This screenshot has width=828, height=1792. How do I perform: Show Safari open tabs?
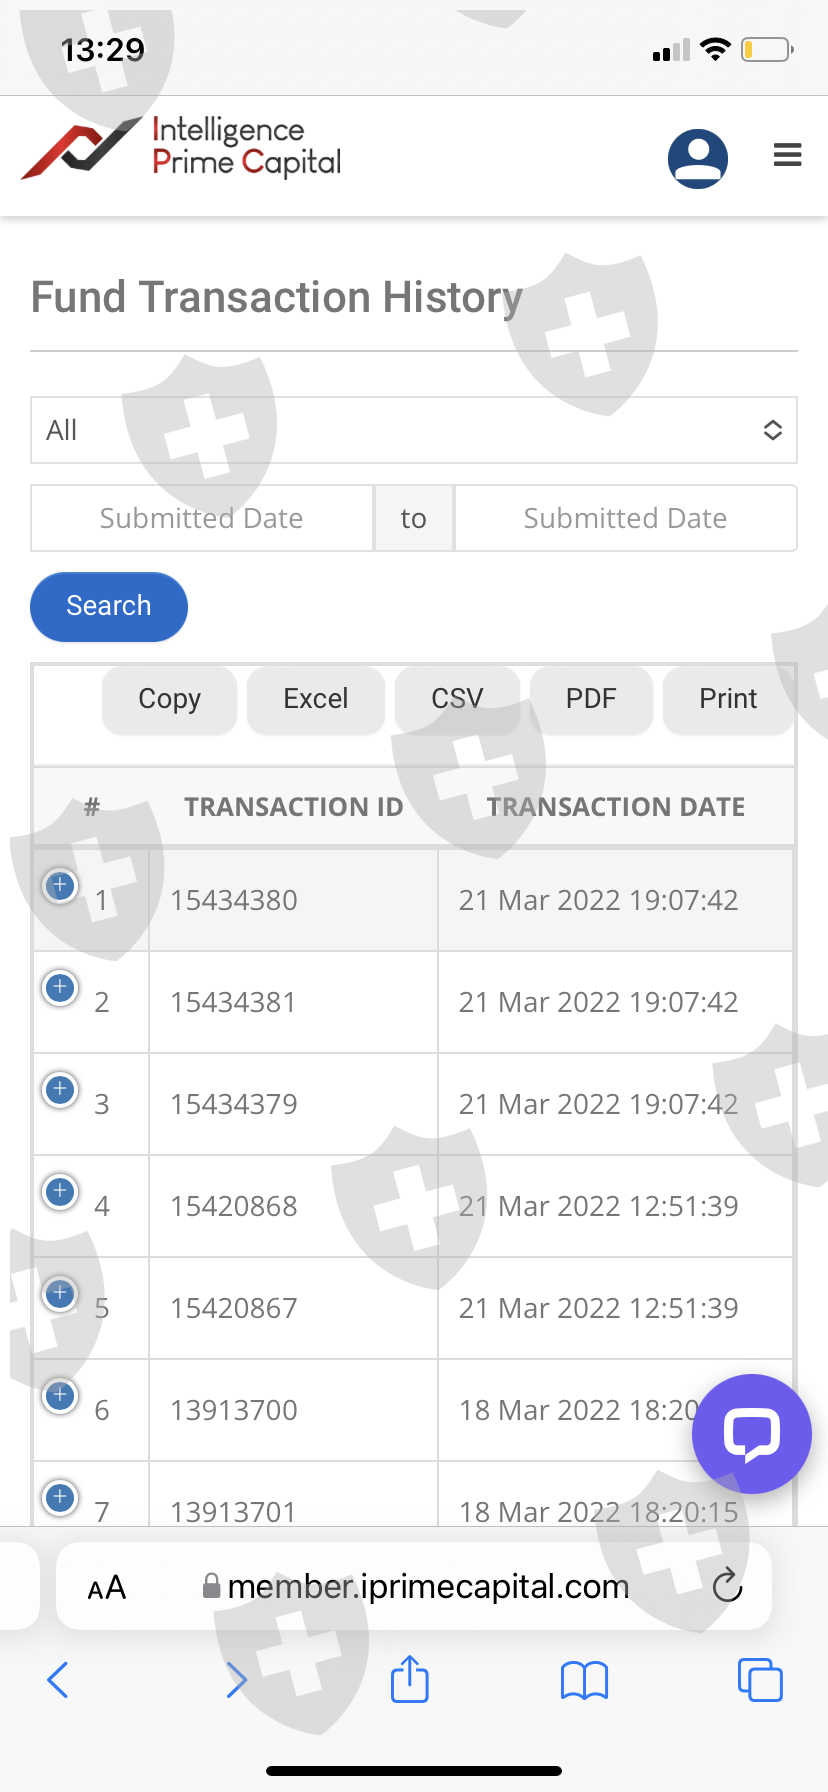point(759,1680)
